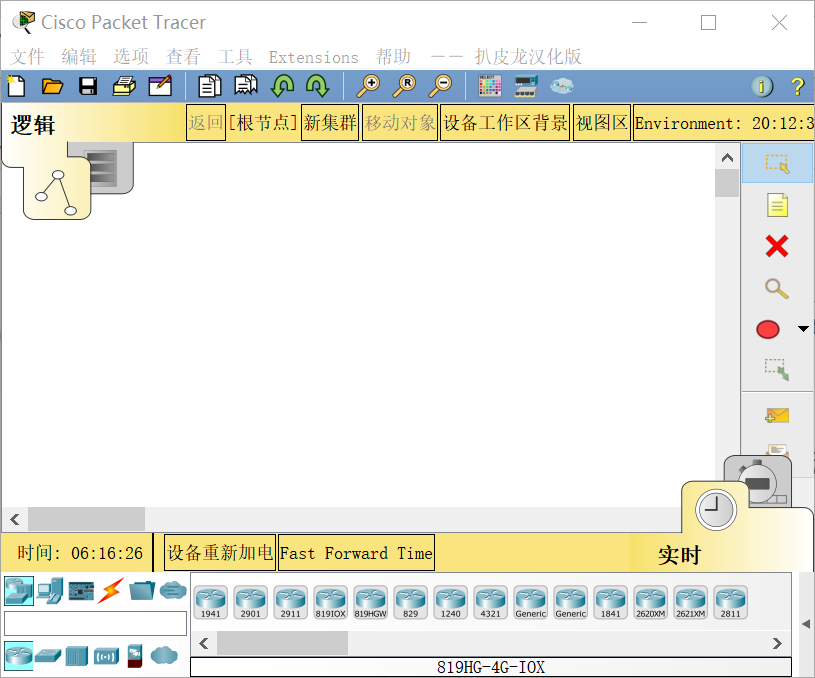Viewport: 815px width, 678px height.
Task: Open the 查看 menu
Action: click(183, 57)
